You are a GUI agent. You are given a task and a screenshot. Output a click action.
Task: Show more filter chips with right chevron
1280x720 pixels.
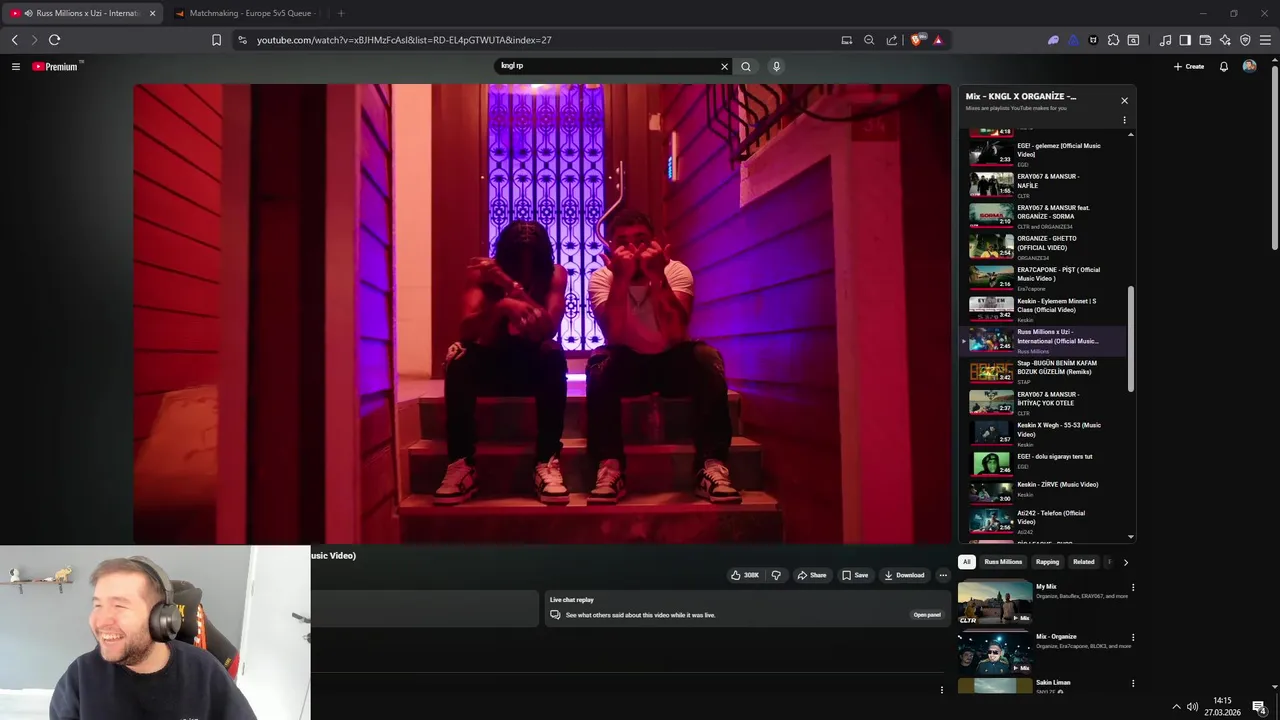(x=1125, y=562)
